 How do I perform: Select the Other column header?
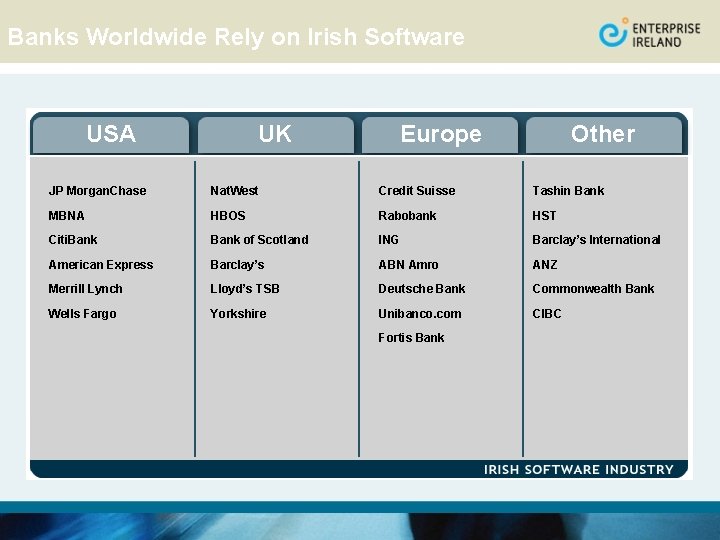point(603,135)
